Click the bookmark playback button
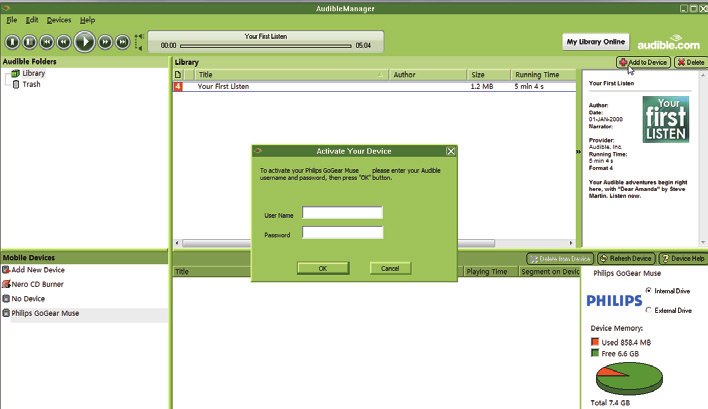This screenshot has width=708, height=409. 12,42
